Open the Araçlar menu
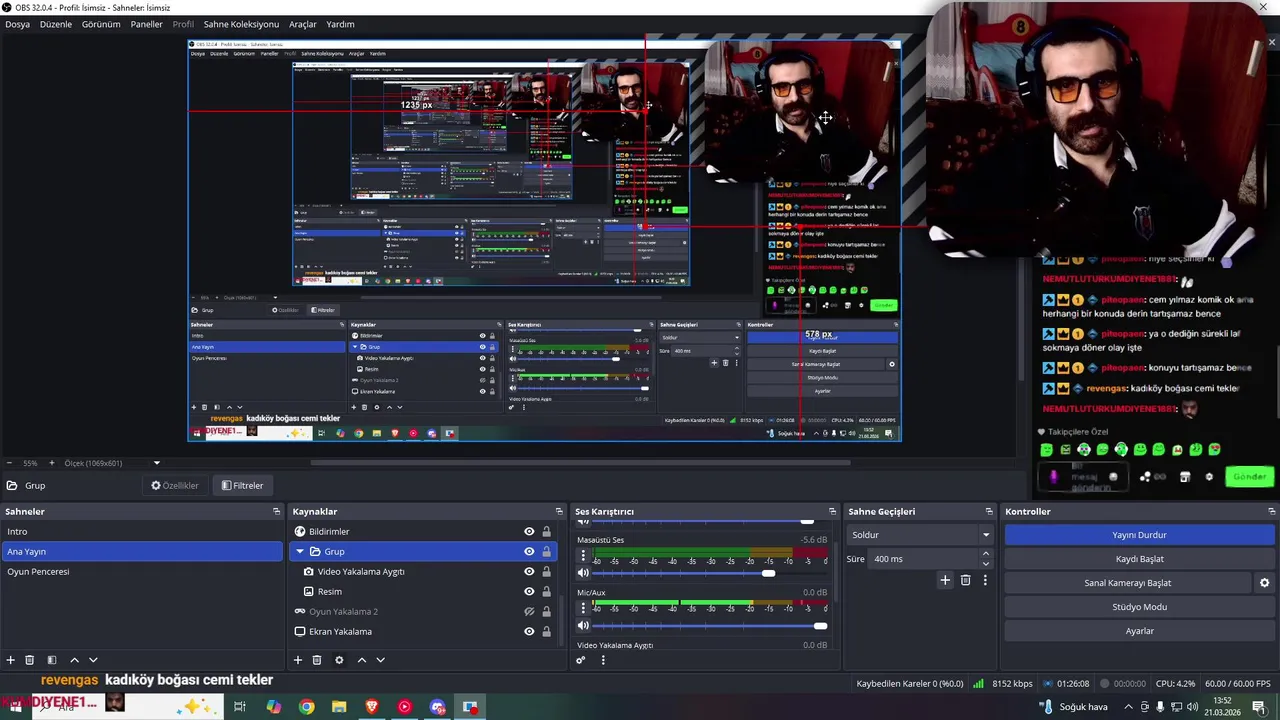 (x=303, y=24)
